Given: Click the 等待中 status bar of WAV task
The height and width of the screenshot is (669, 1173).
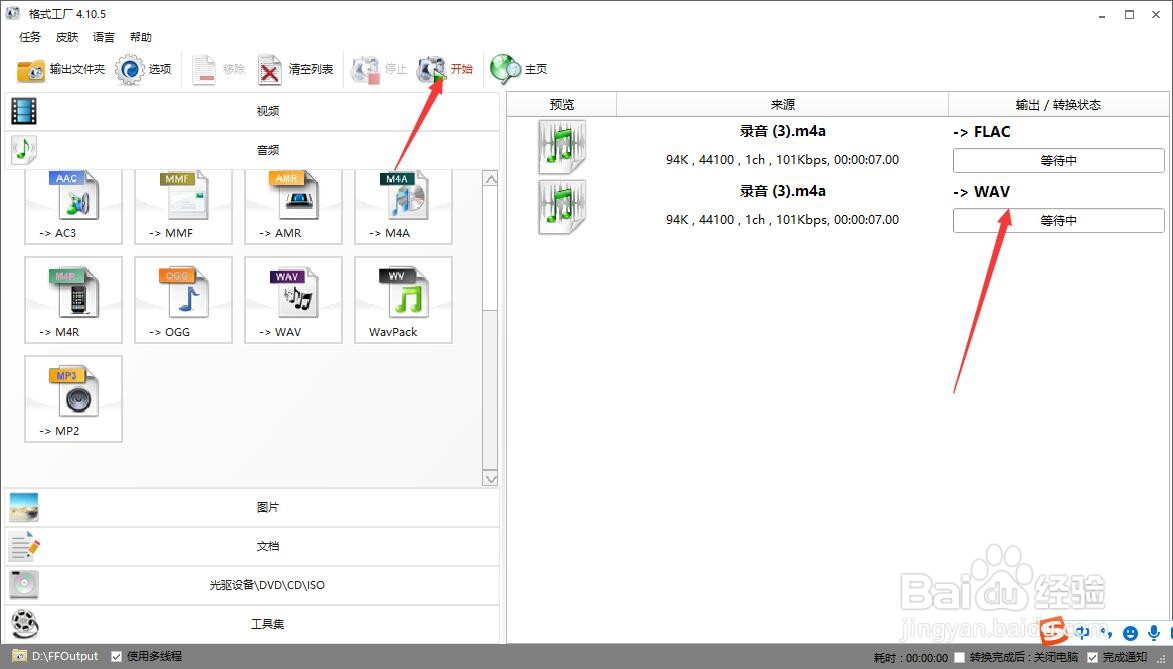Looking at the screenshot, I should point(1059,221).
